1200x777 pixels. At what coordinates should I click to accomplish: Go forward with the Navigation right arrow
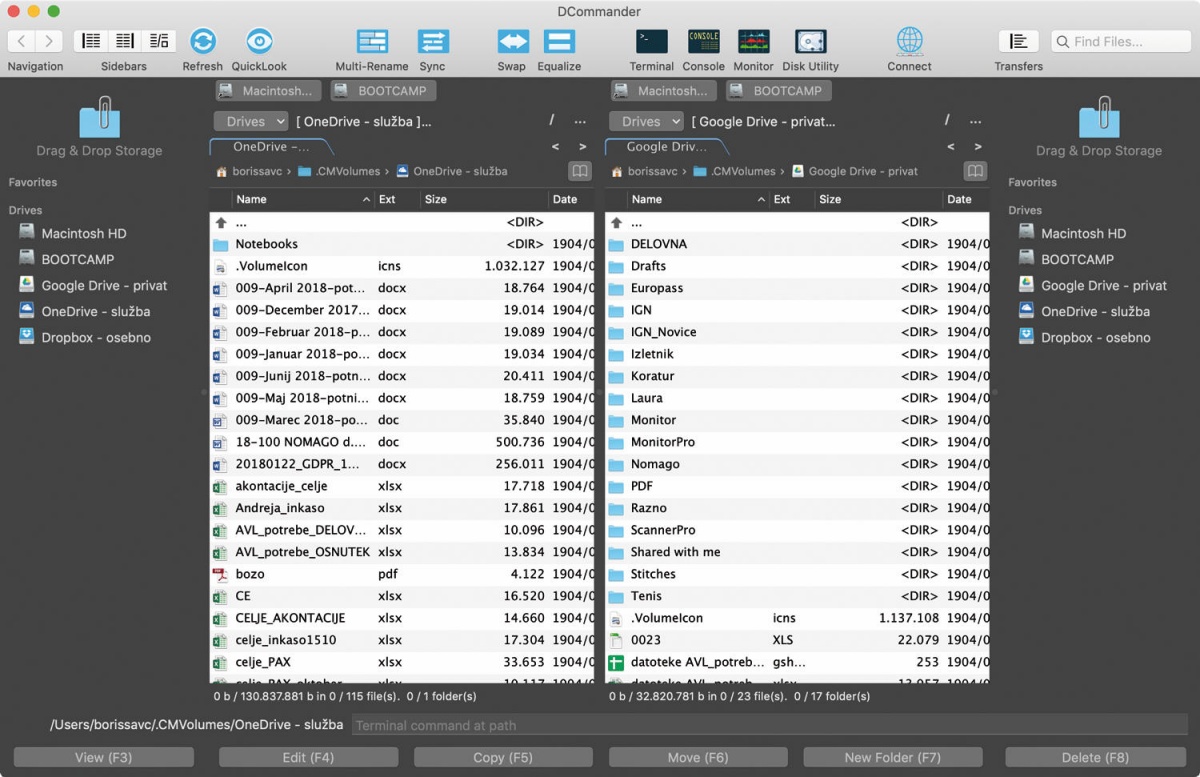pos(49,41)
